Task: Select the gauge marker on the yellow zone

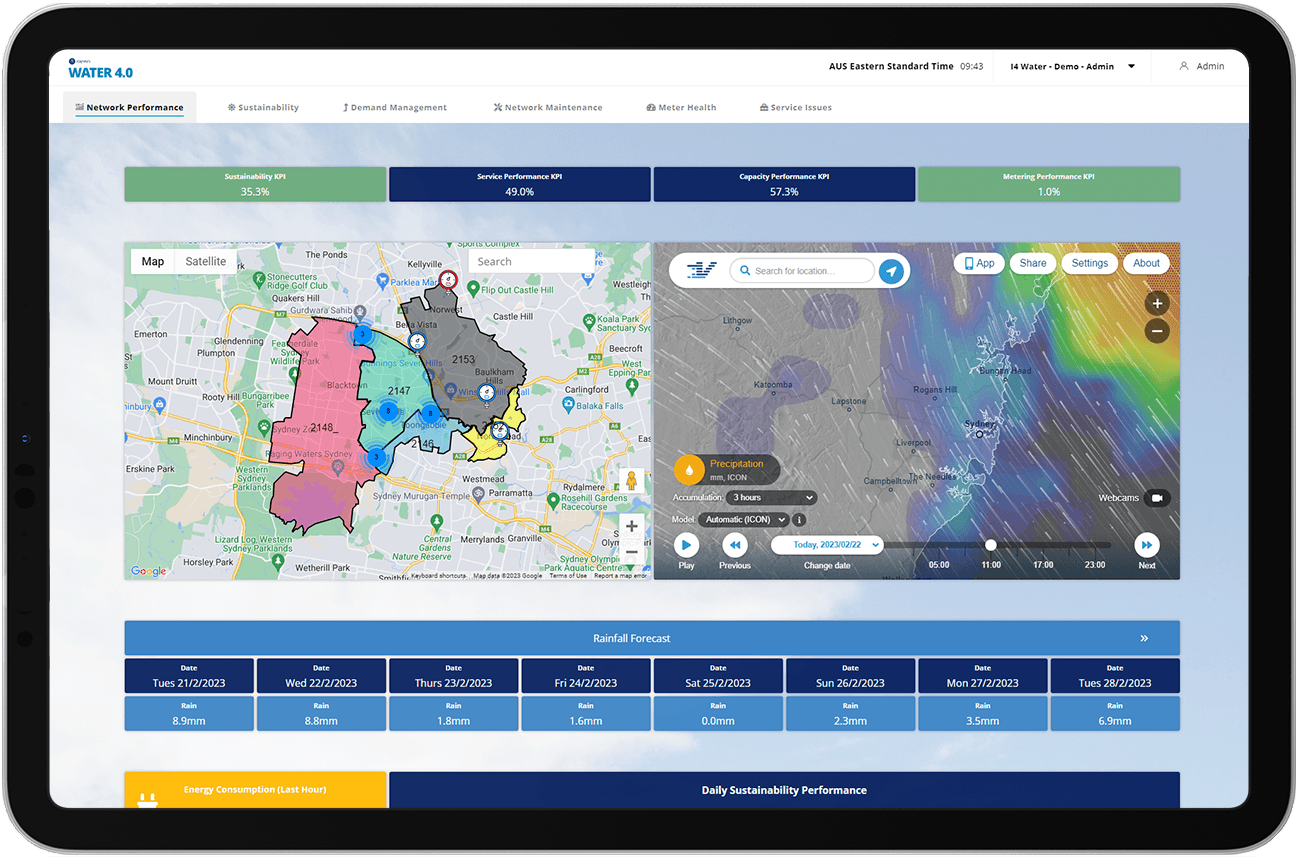Action: (500, 431)
